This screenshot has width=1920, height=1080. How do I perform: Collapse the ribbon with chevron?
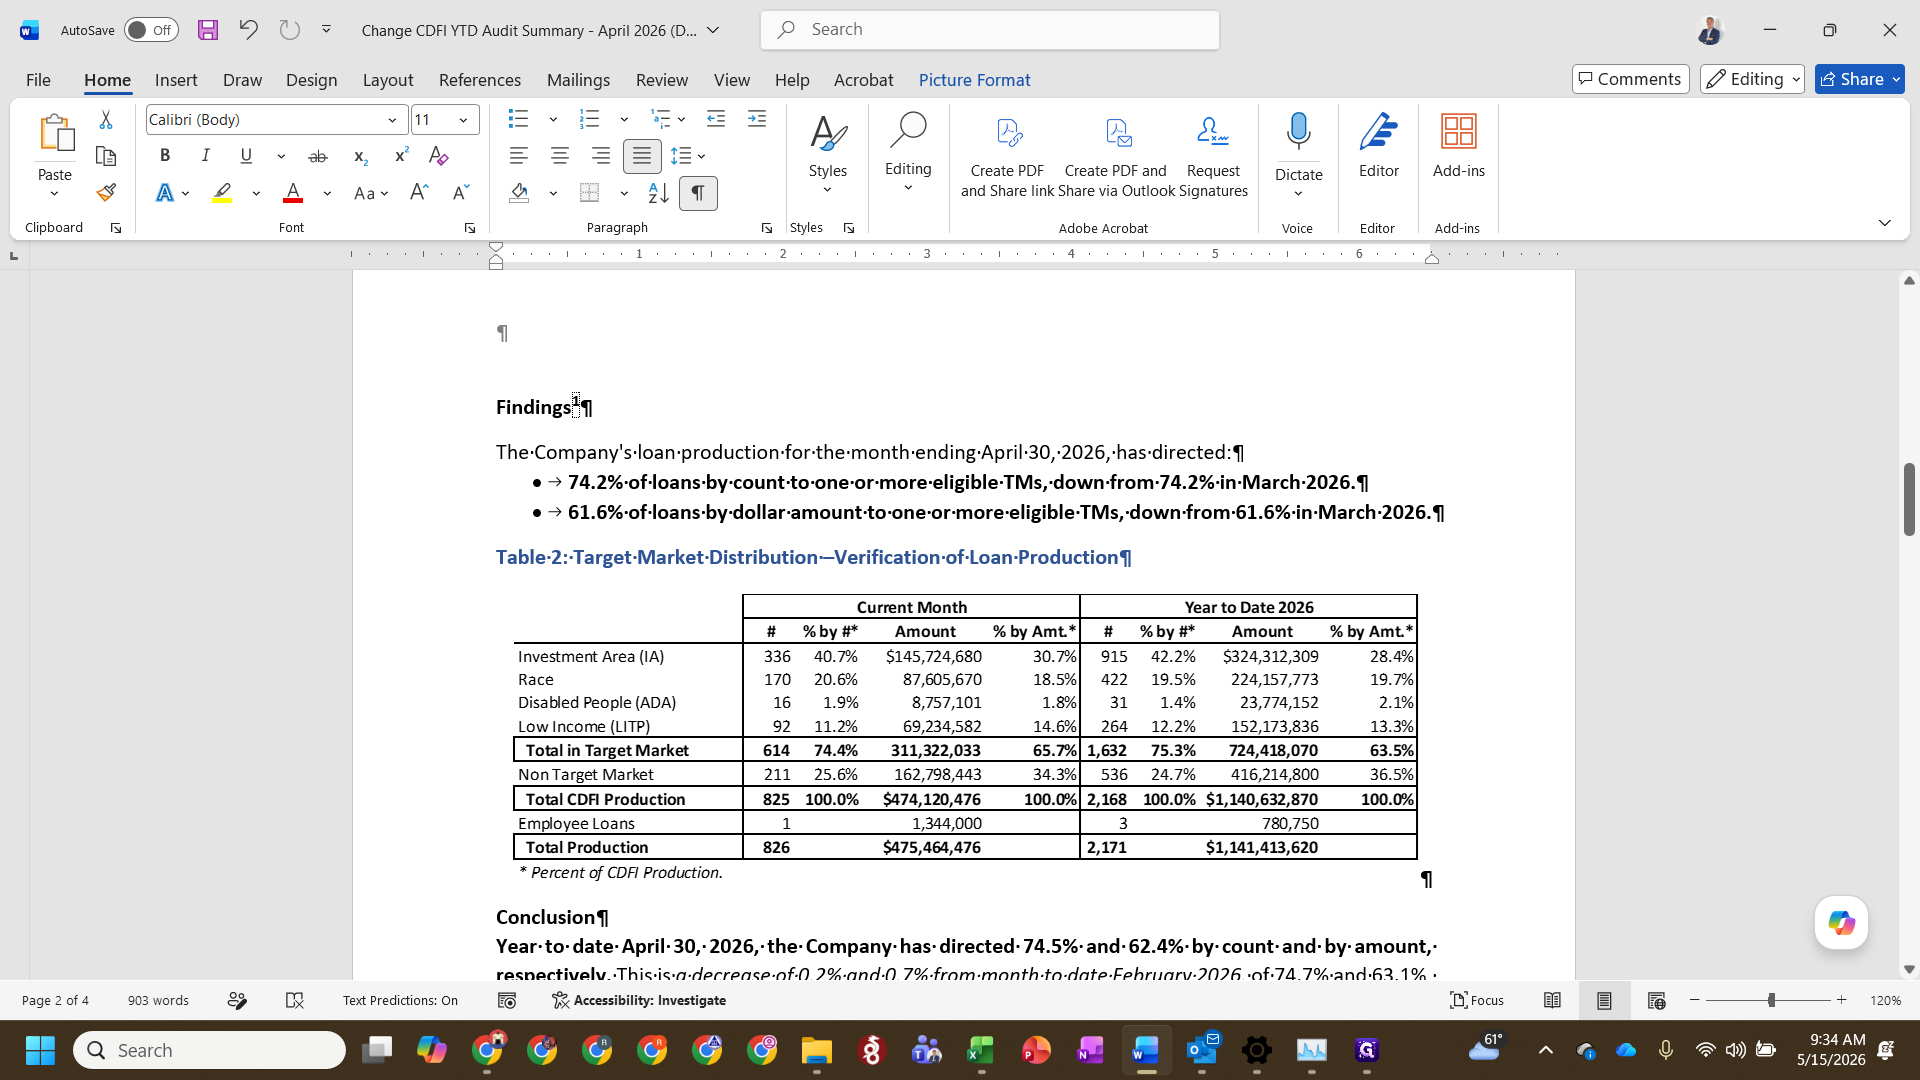(1884, 223)
